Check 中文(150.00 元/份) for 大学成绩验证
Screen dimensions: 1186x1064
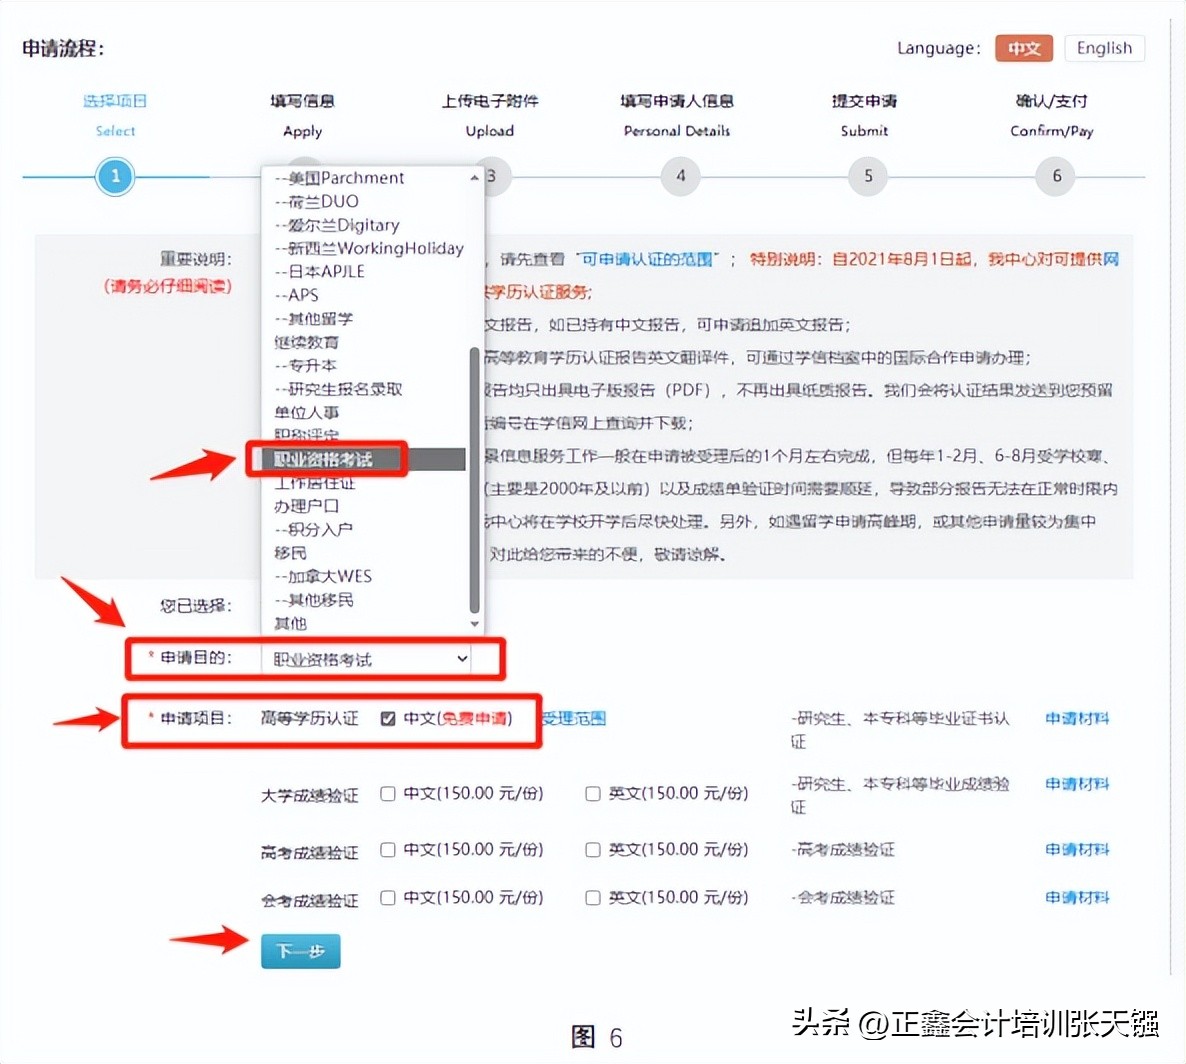[x=387, y=793]
